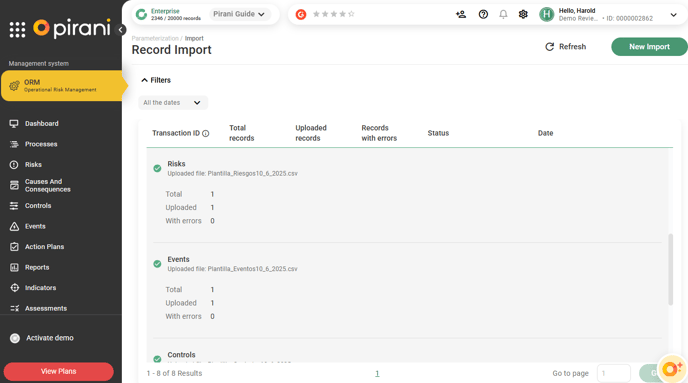This screenshot has width=688, height=383.
Task: Click the Enterprise records usage ring icon
Action: pyautogui.click(x=141, y=14)
